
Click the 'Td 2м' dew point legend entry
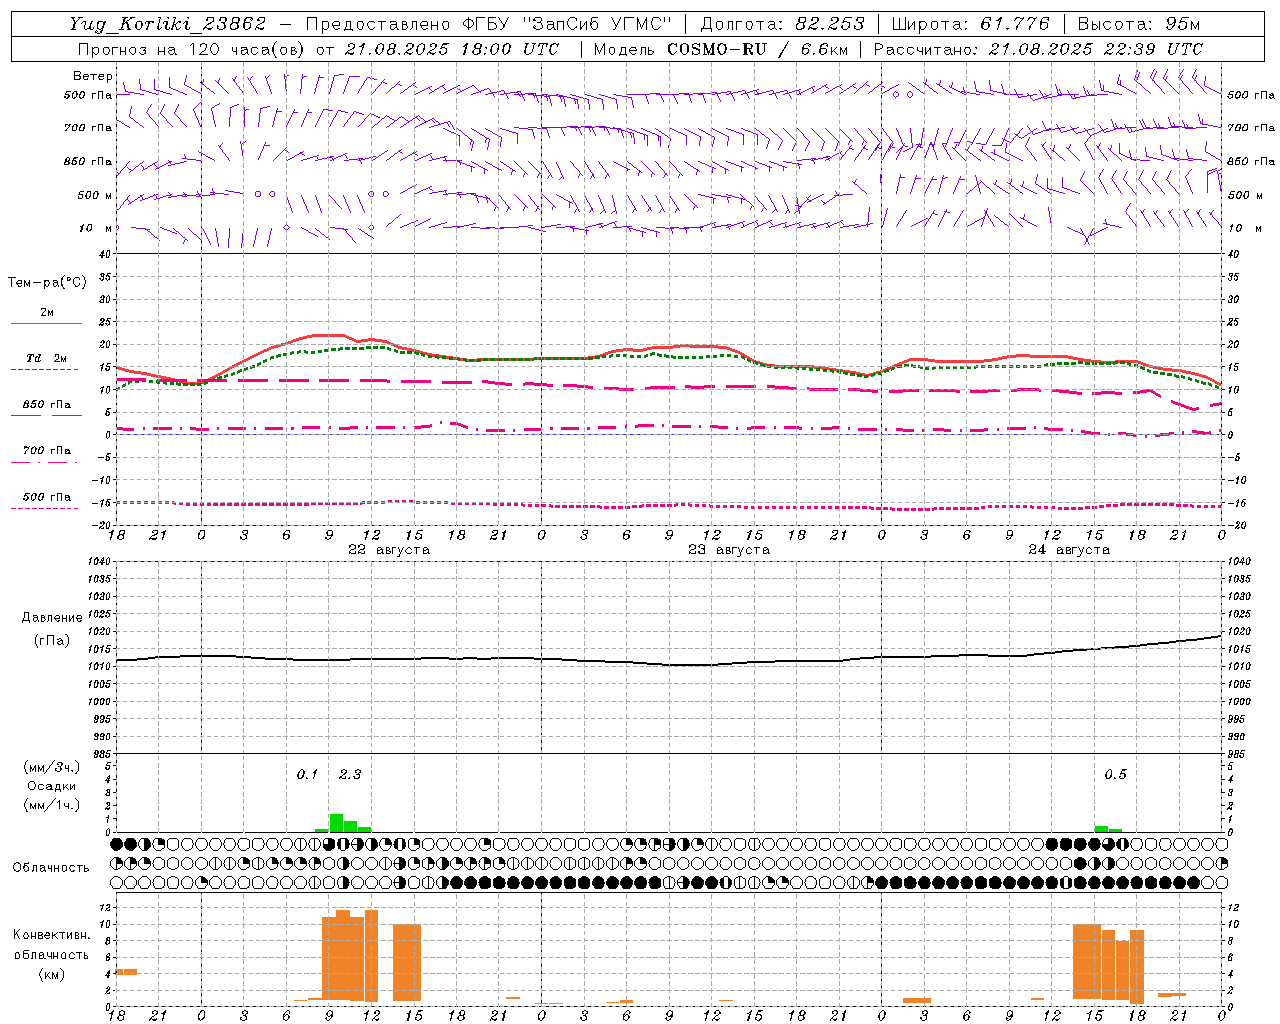(46, 358)
